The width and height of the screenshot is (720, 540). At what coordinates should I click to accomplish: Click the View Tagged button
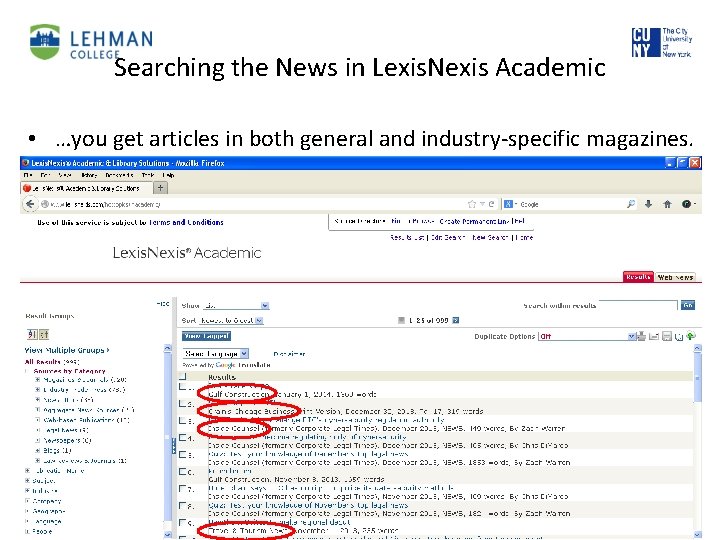pyautogui.click(x=206, y=336)
